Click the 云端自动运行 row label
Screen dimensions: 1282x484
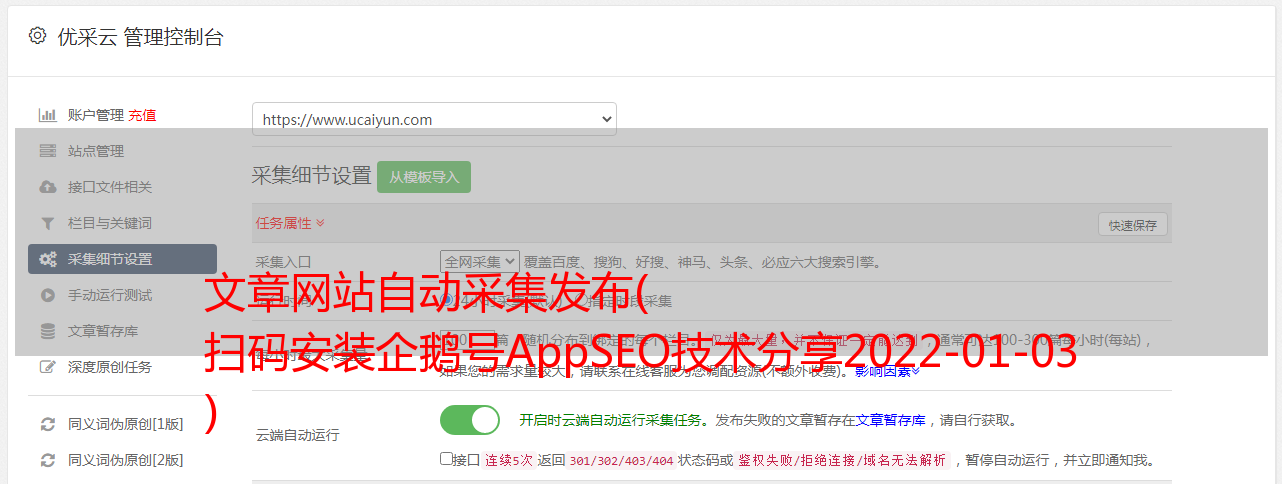[297, 435]
